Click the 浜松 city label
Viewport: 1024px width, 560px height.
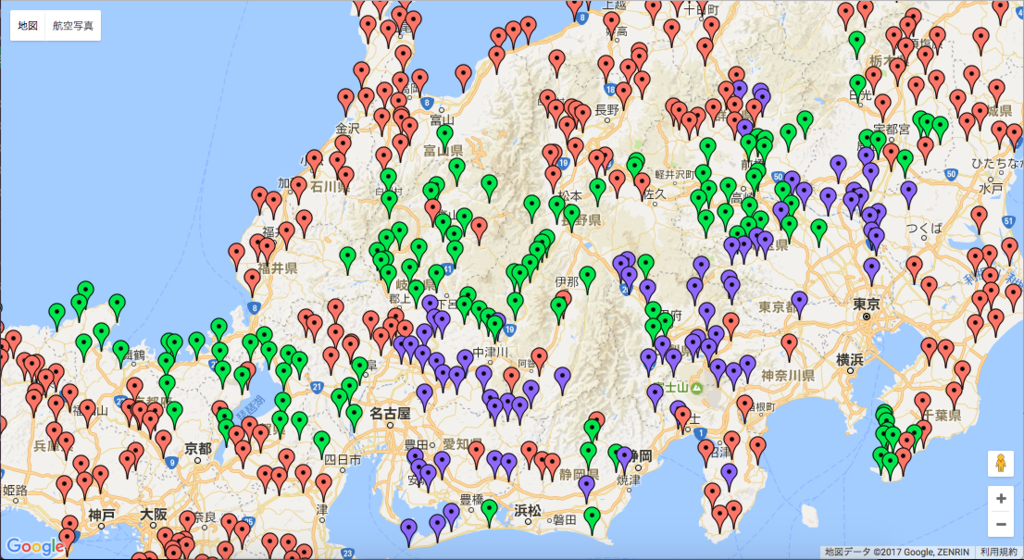[528, 510]
